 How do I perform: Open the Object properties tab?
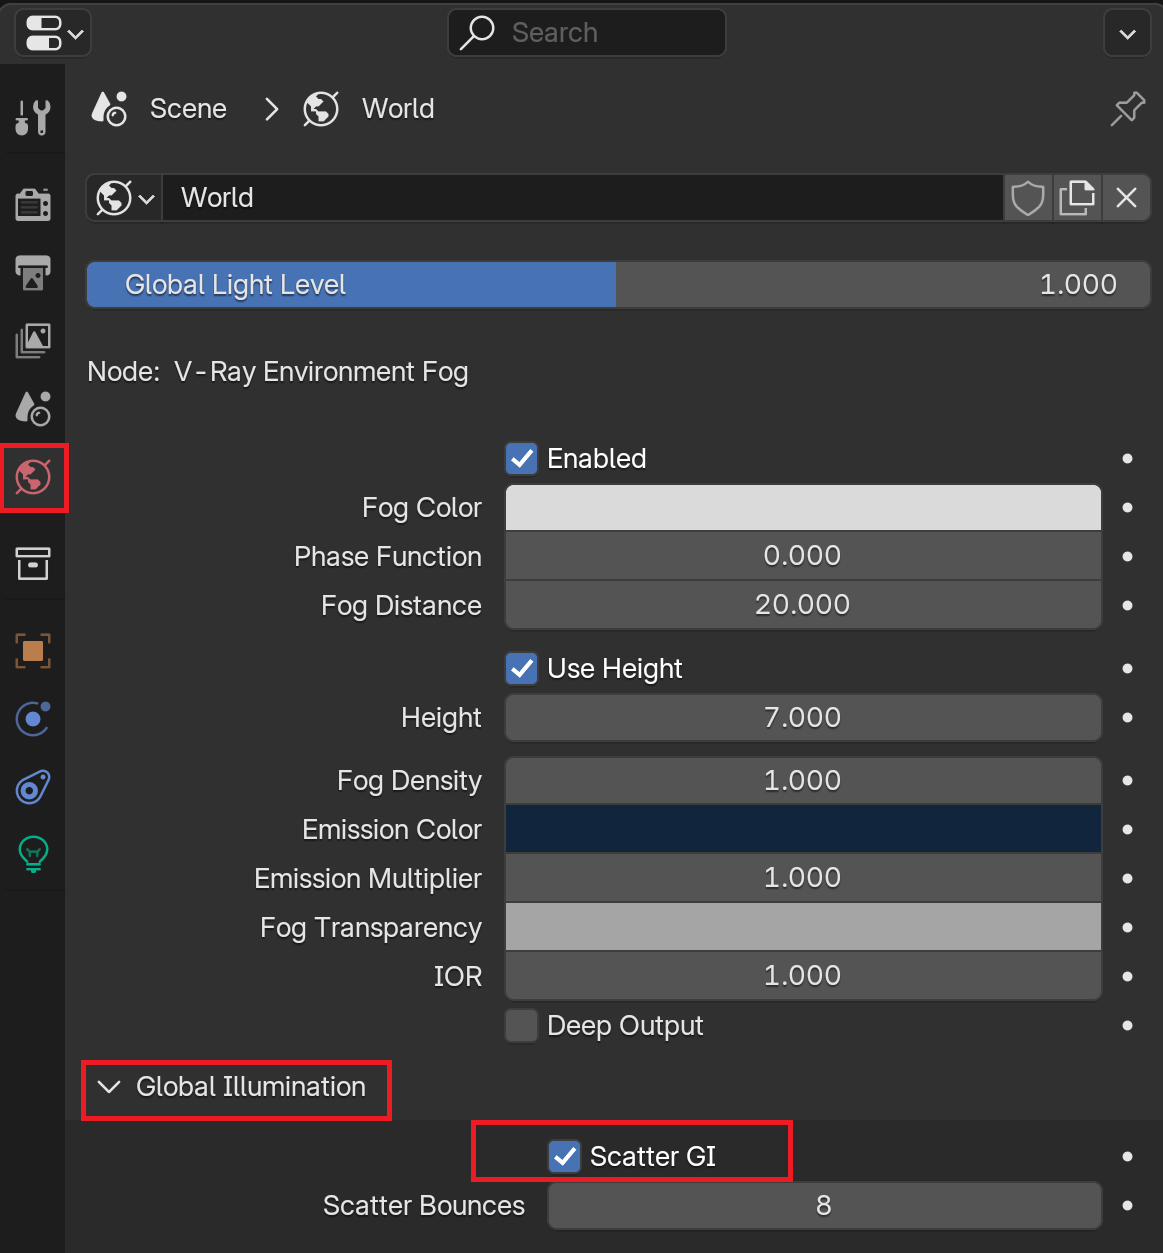coord(33,651)
